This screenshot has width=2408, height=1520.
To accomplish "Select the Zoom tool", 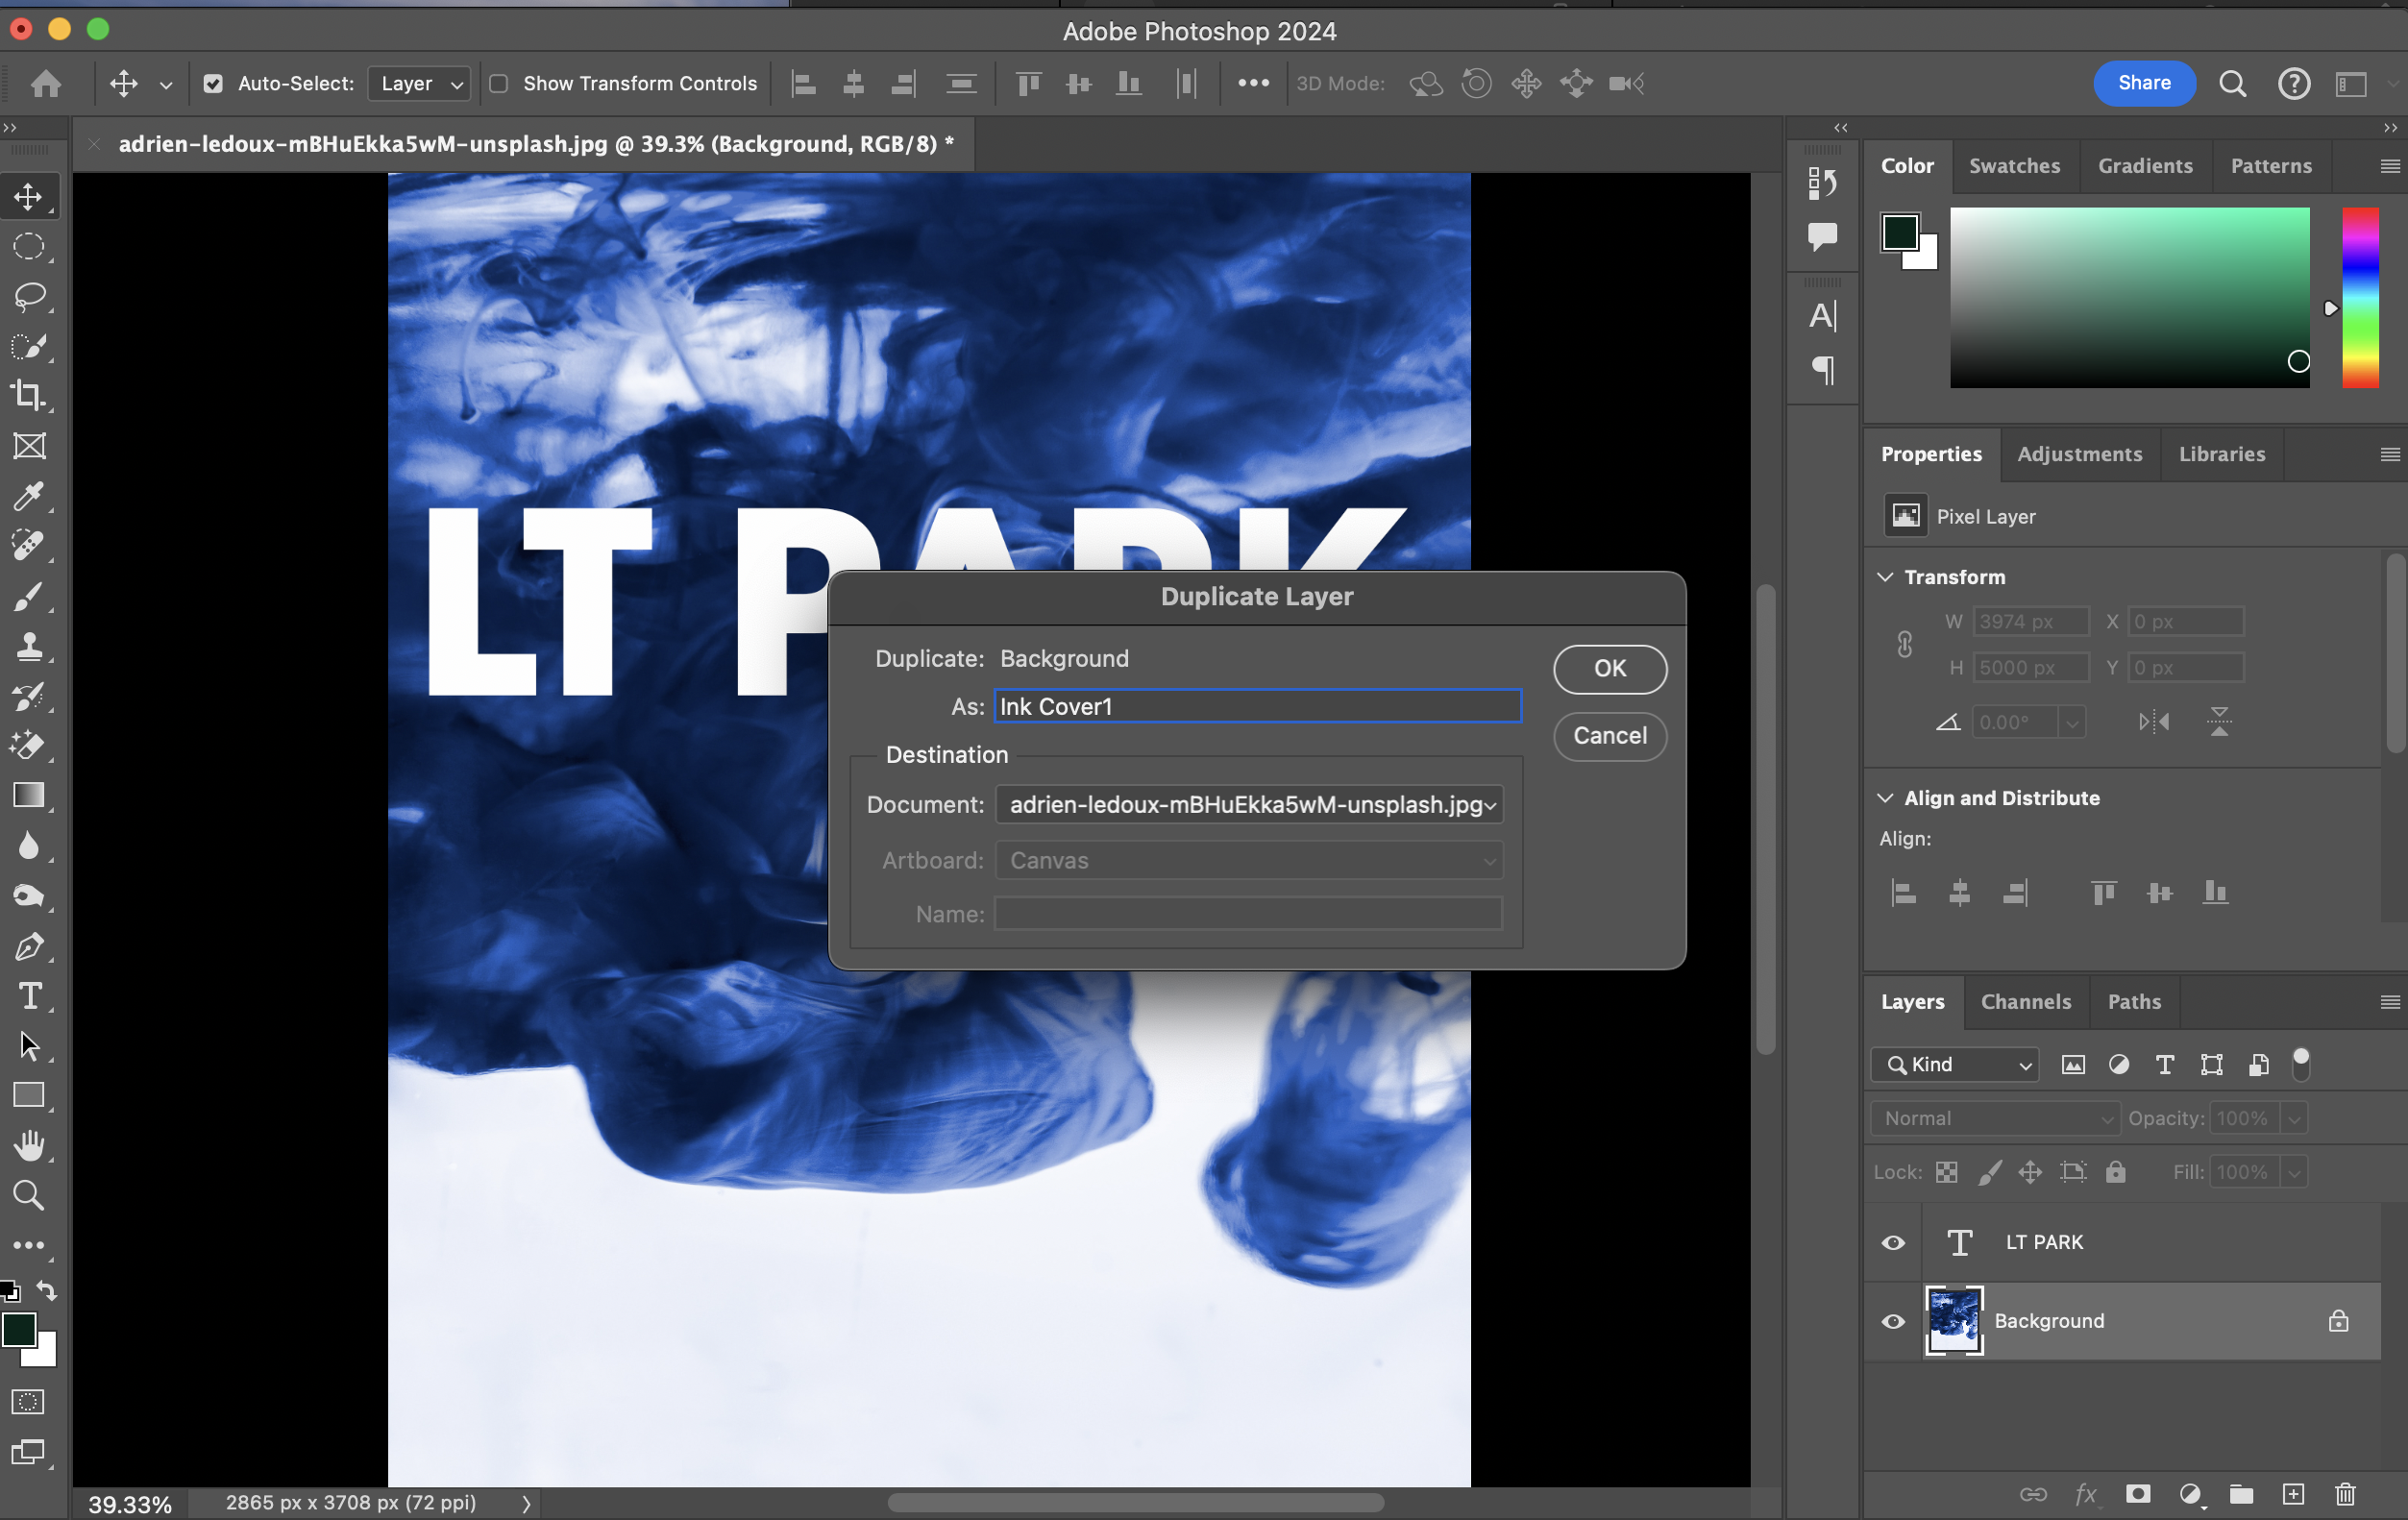I will [29, 1195].
